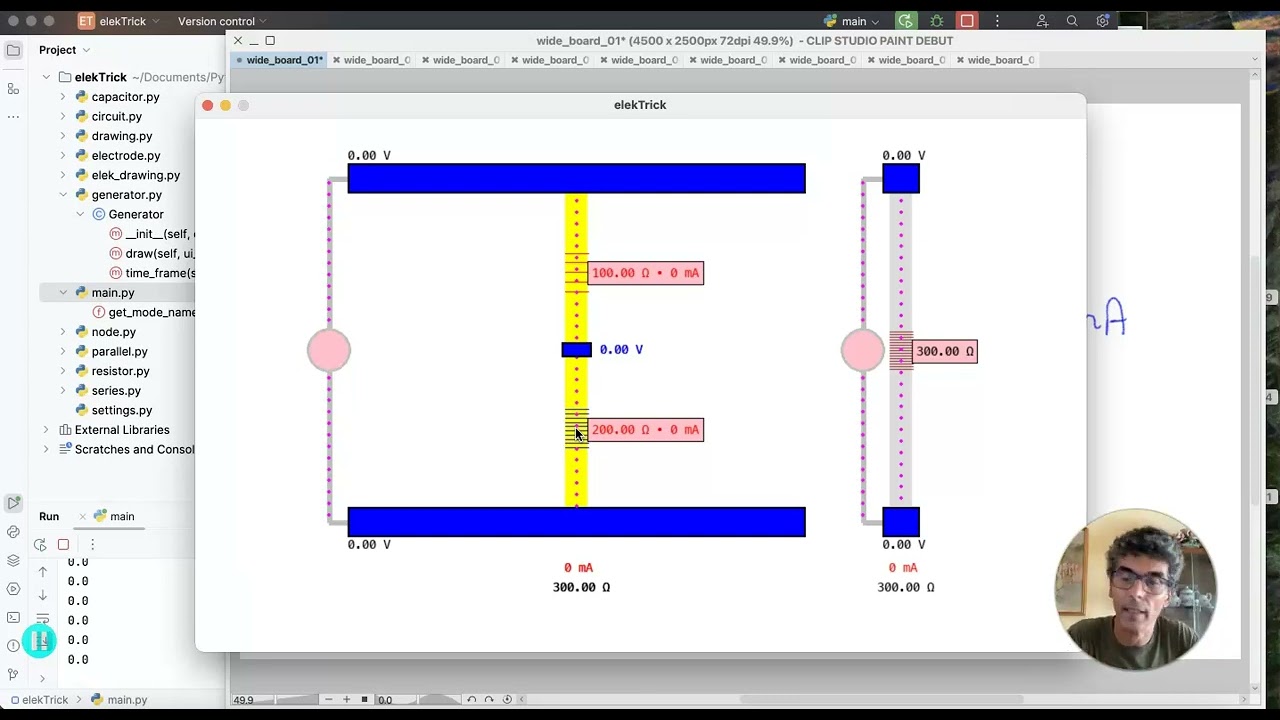Expand capacitor.py tree node
This screenshot has height=720, width=1280.
[63, 97]
